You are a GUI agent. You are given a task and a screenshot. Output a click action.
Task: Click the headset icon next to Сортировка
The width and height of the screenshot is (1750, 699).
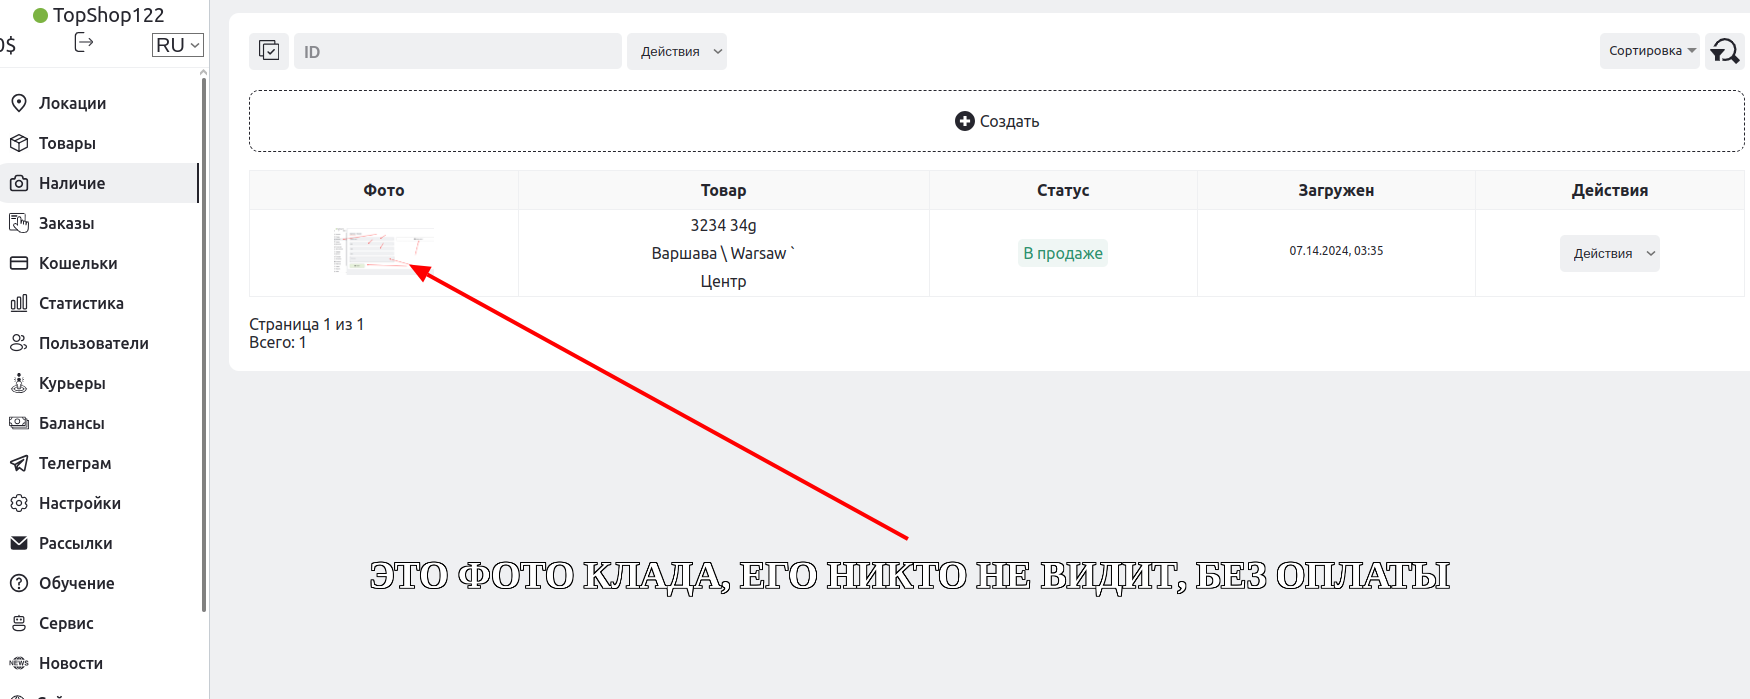click(x=1725, y=51)
